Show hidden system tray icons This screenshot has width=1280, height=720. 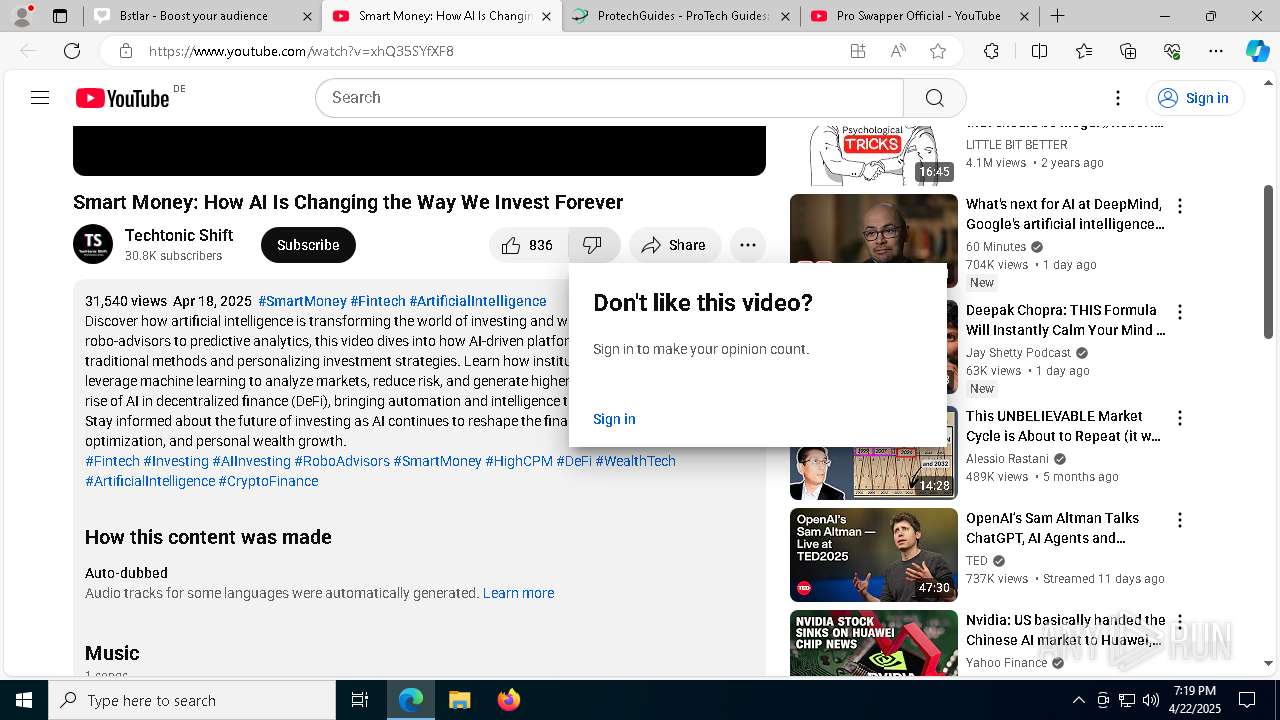(x=1078, y=700)
